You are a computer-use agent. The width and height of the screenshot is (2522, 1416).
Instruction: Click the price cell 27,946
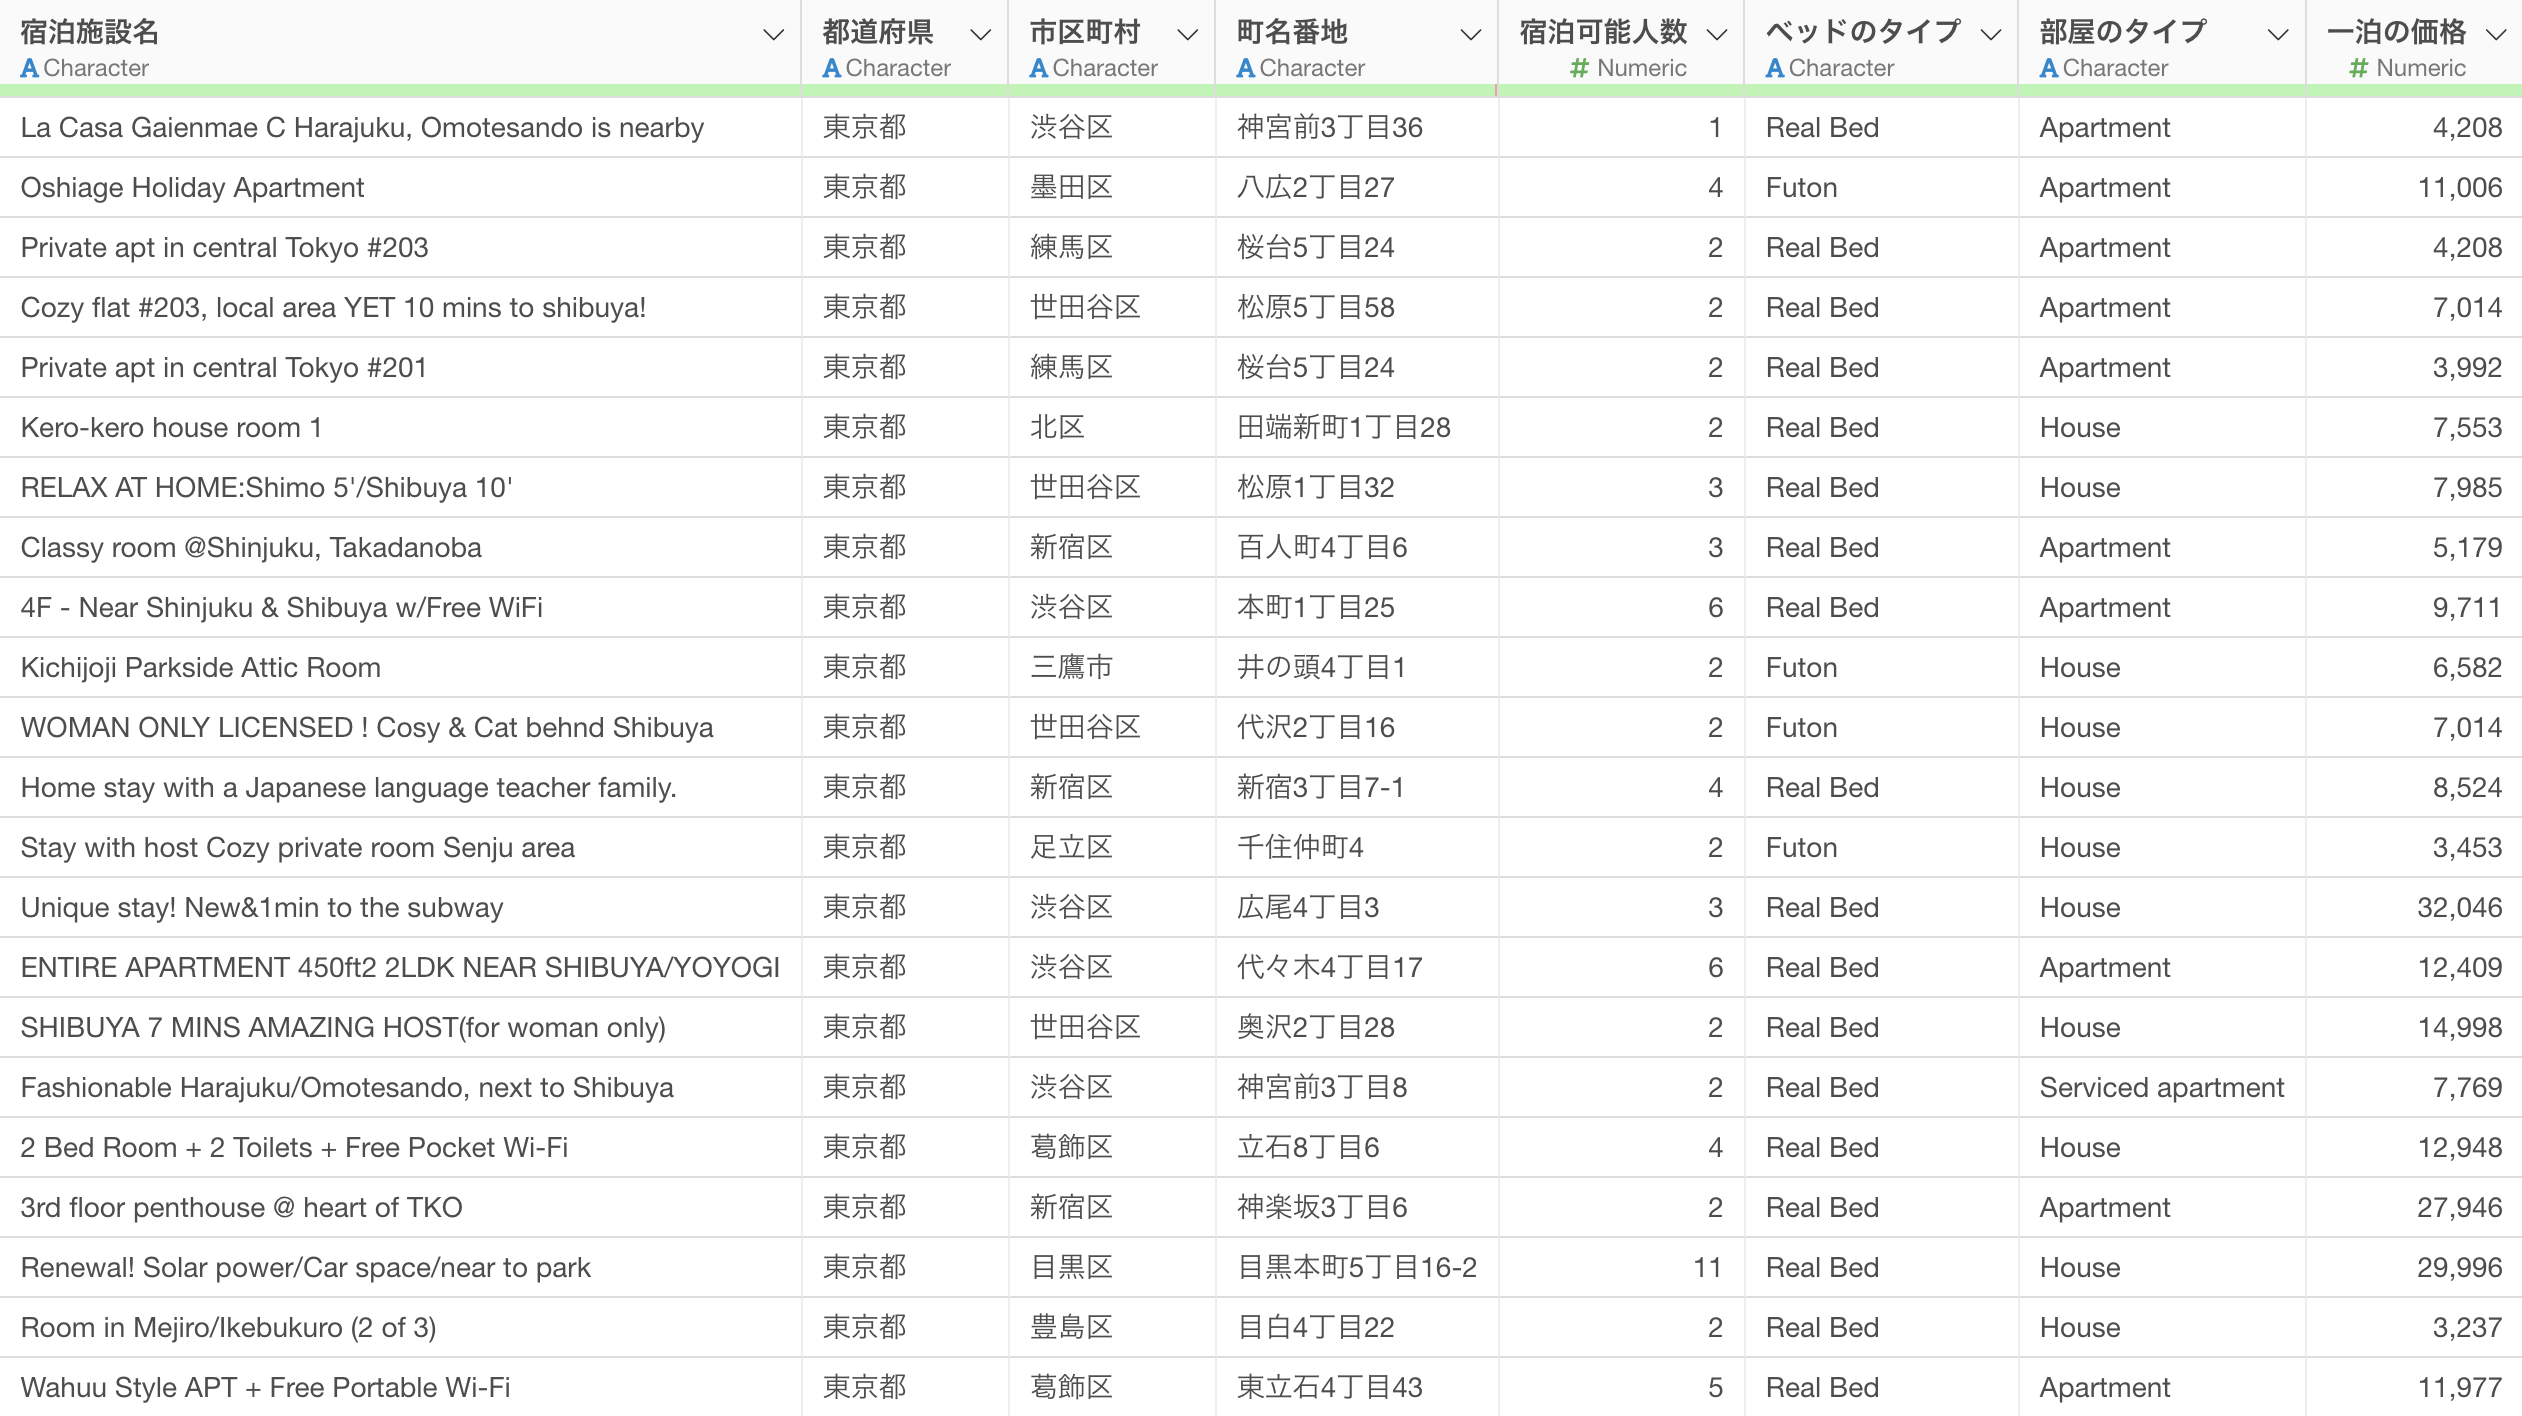point(2414,1207)
